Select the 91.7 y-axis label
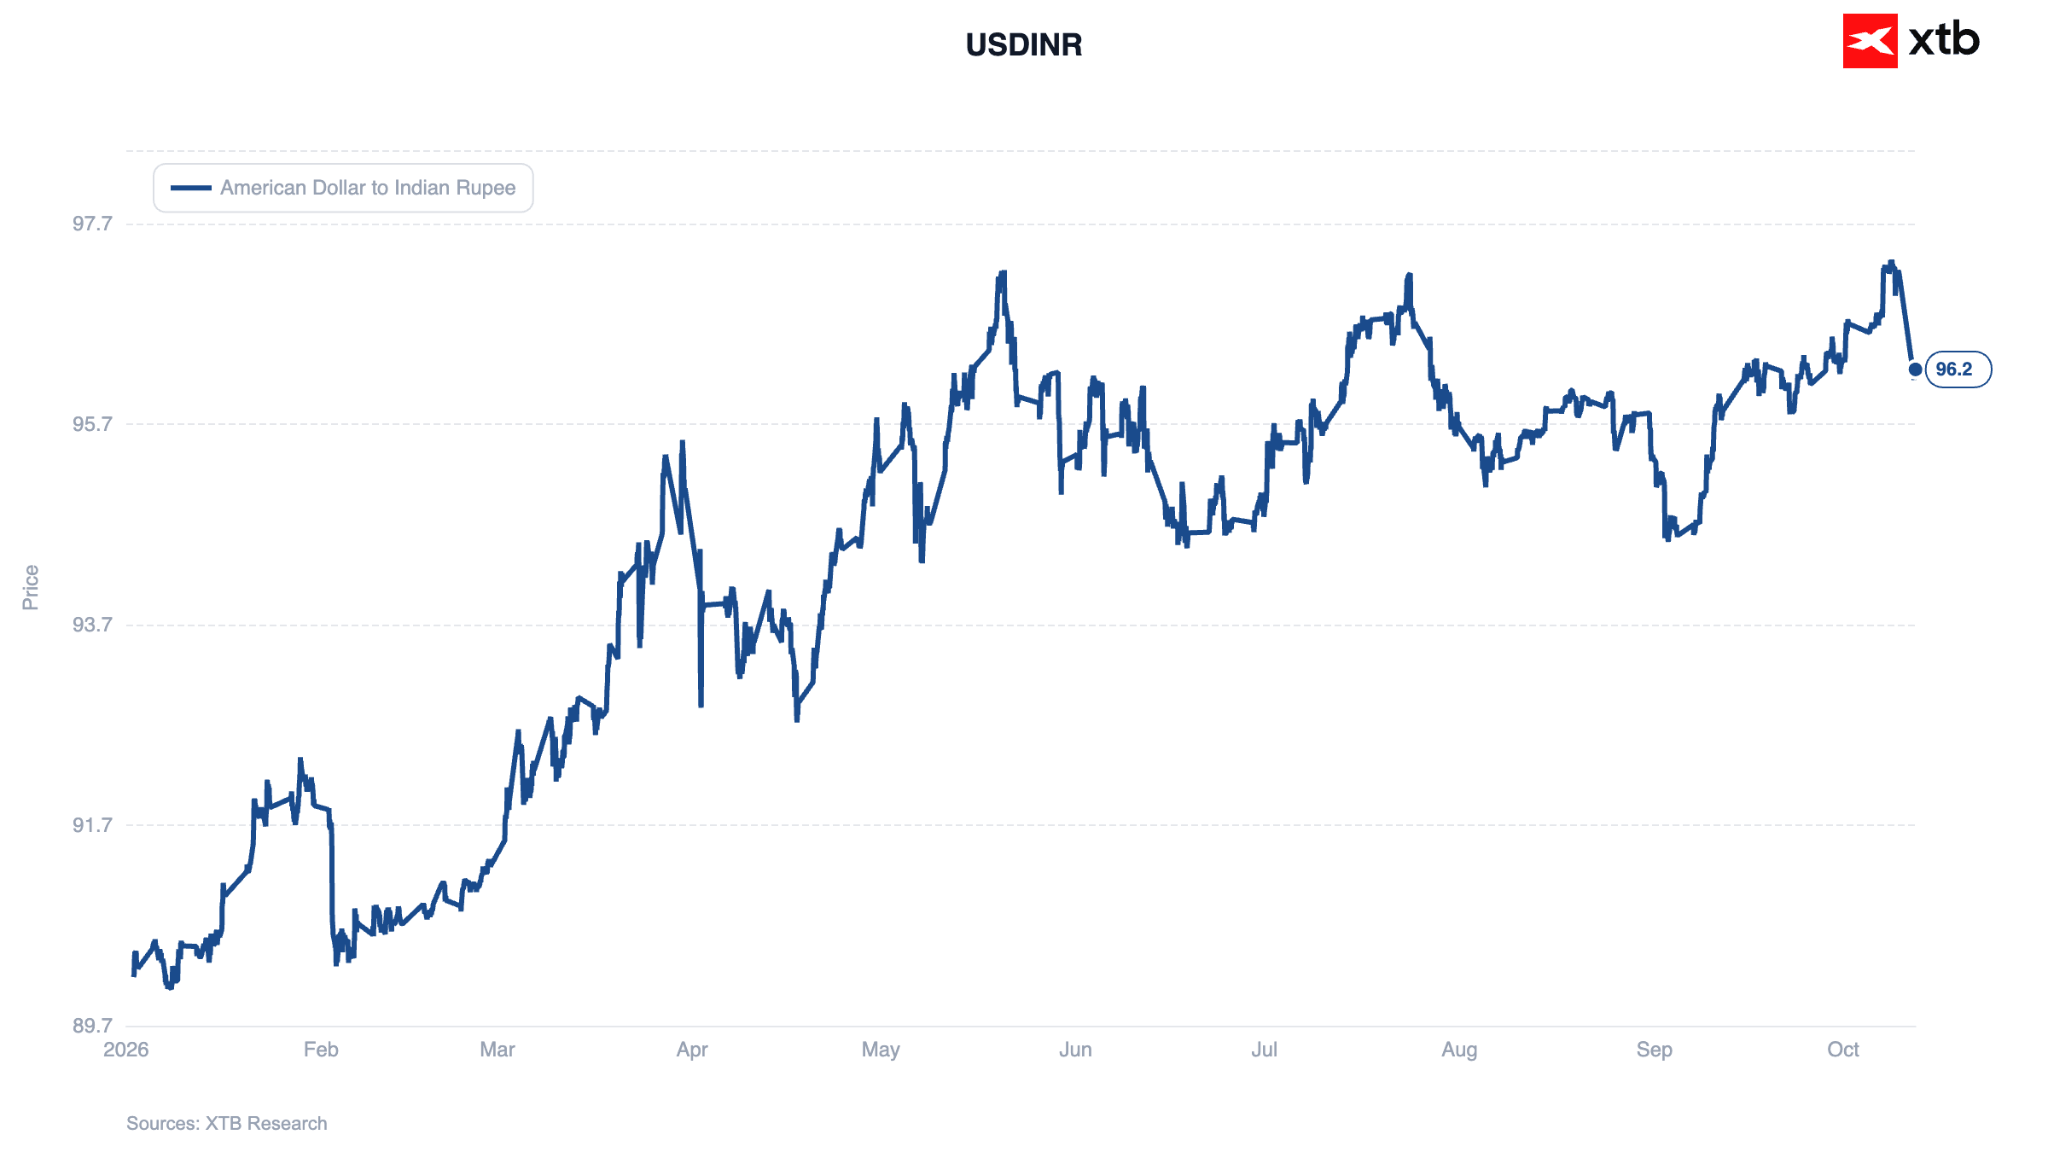2048x1152 pixels. [92, 825]
